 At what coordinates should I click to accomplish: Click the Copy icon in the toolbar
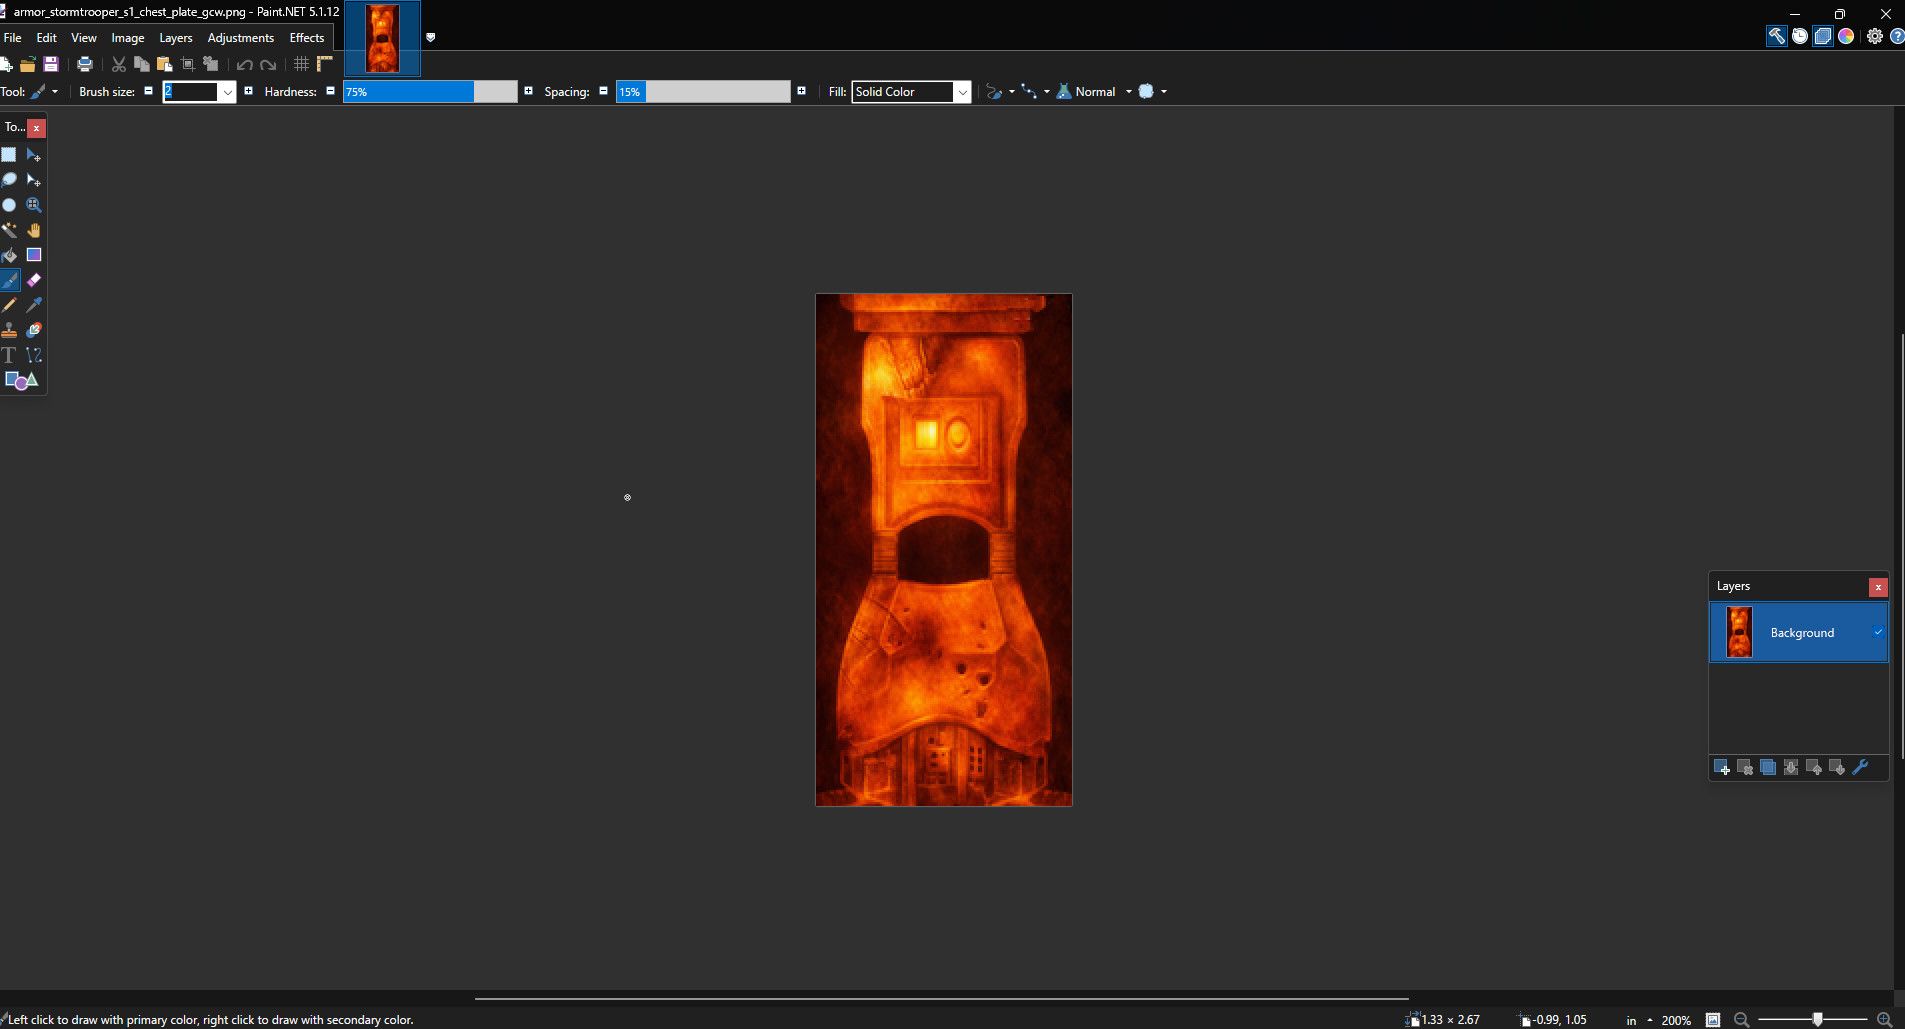point(142,64)
